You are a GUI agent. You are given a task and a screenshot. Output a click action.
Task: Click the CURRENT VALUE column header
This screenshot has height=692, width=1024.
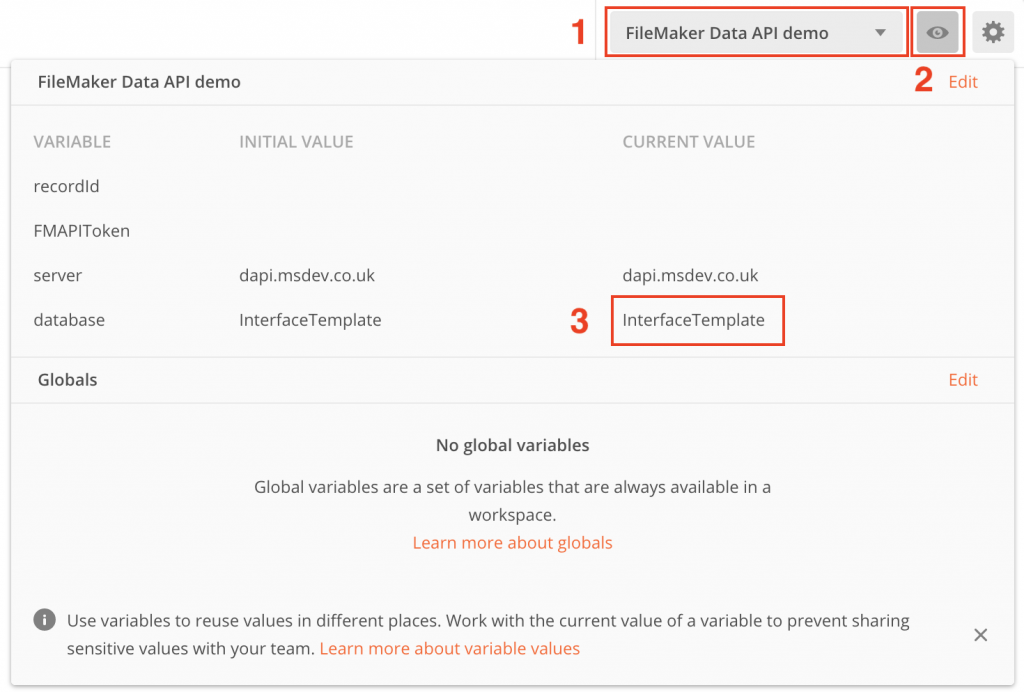click(688, 141)
